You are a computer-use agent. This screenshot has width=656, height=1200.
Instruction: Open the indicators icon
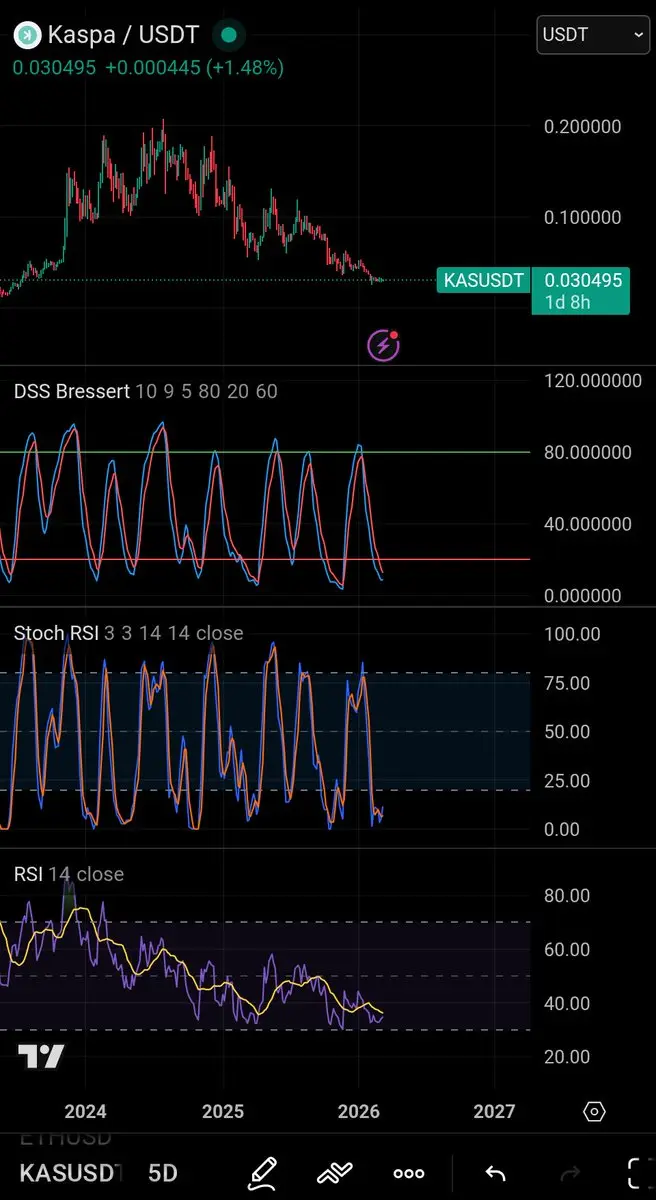[337, 1172]
